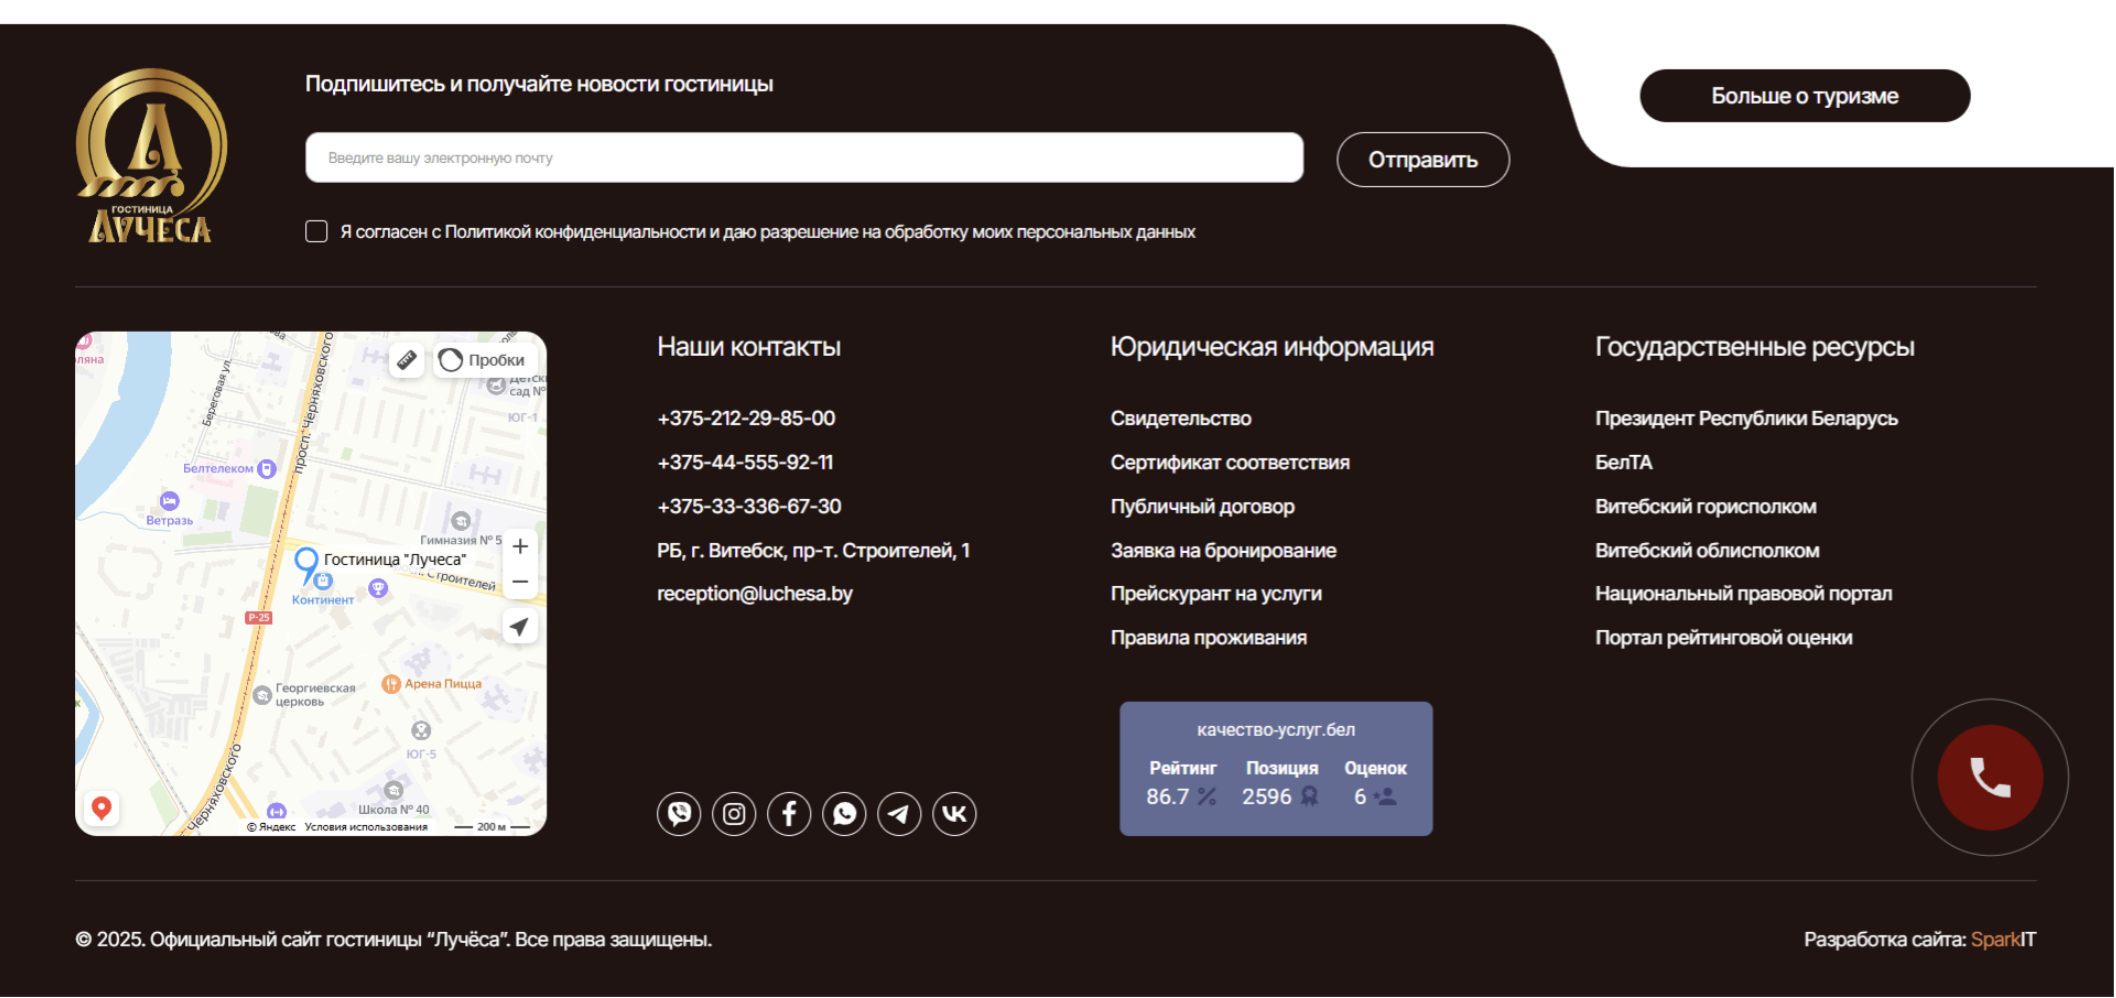Select the pencil edit tool on the map
This screenshot has width=2116, height=998.
click(408, 359)
